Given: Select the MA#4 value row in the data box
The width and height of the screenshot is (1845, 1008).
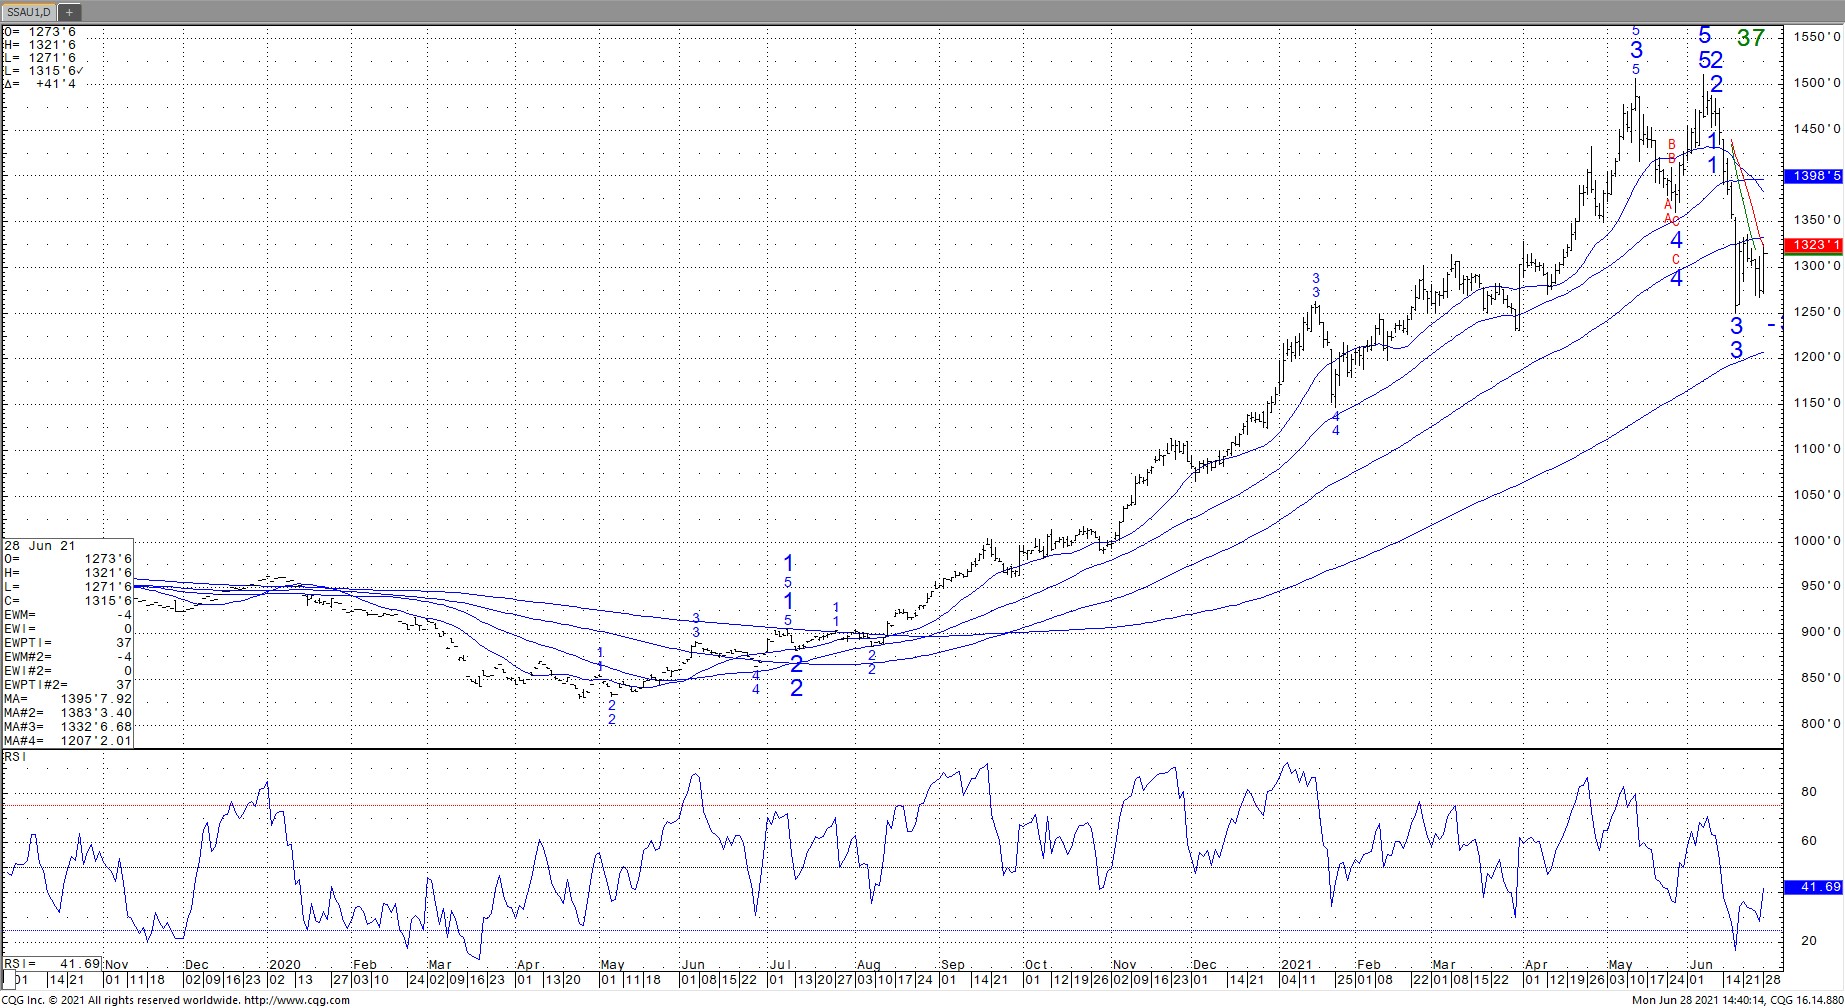Looking at the screenshot, I should (68, 741).
